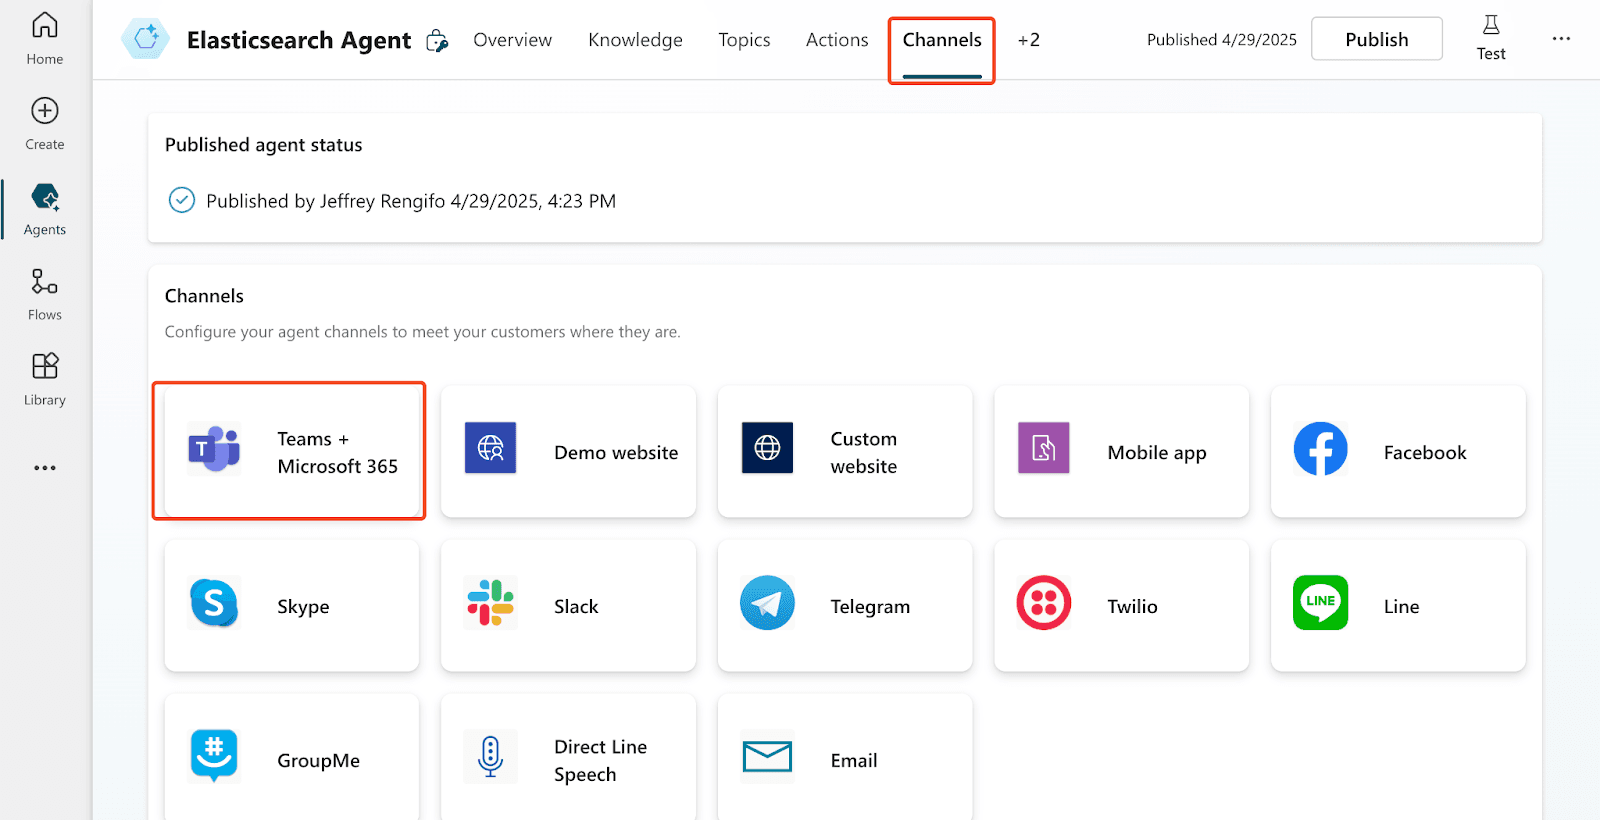Open the Twilio channel configuration
Screen dimensions: 1600x820
[x=1121, y=606]
